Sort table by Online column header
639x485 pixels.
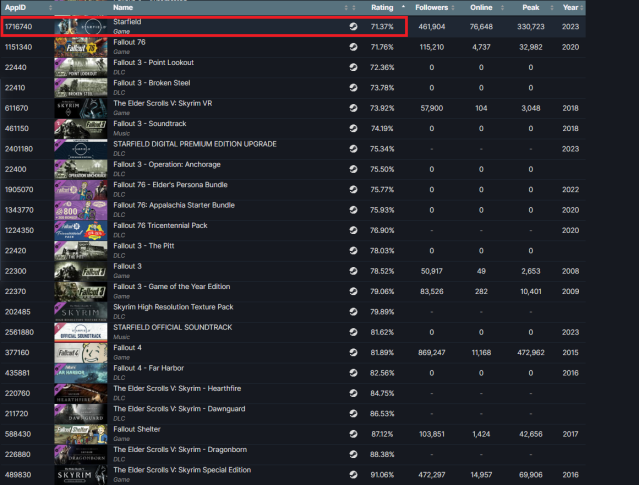pyautogui.click(x=481, y=7)
